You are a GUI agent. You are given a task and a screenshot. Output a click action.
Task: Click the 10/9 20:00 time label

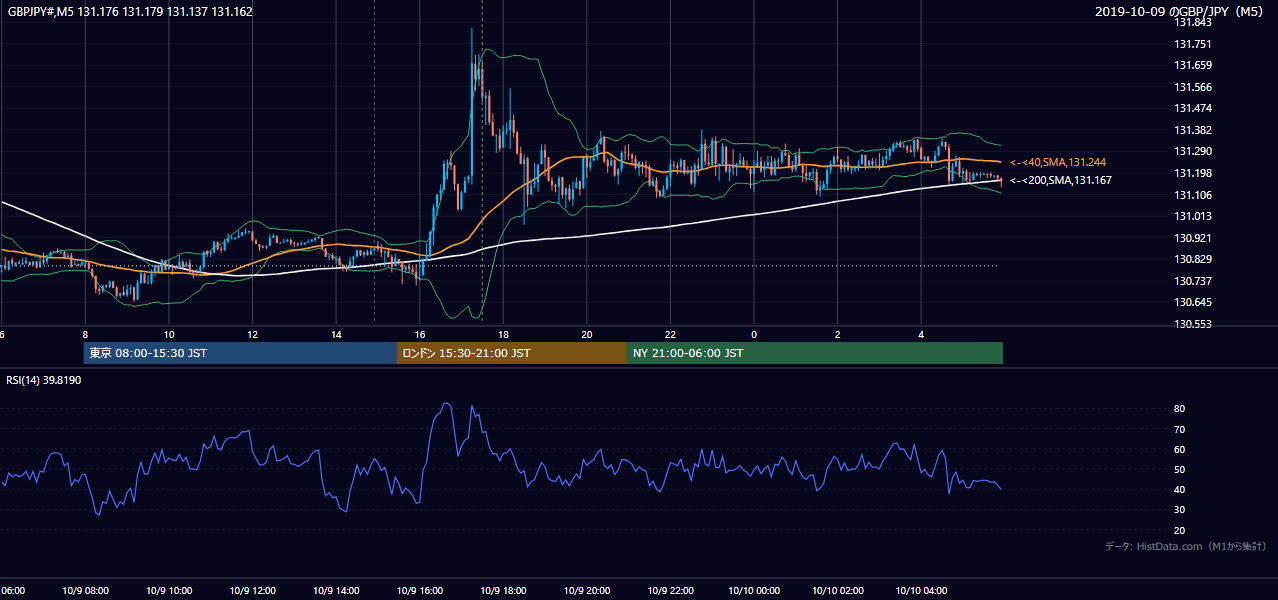pos(587,590)
